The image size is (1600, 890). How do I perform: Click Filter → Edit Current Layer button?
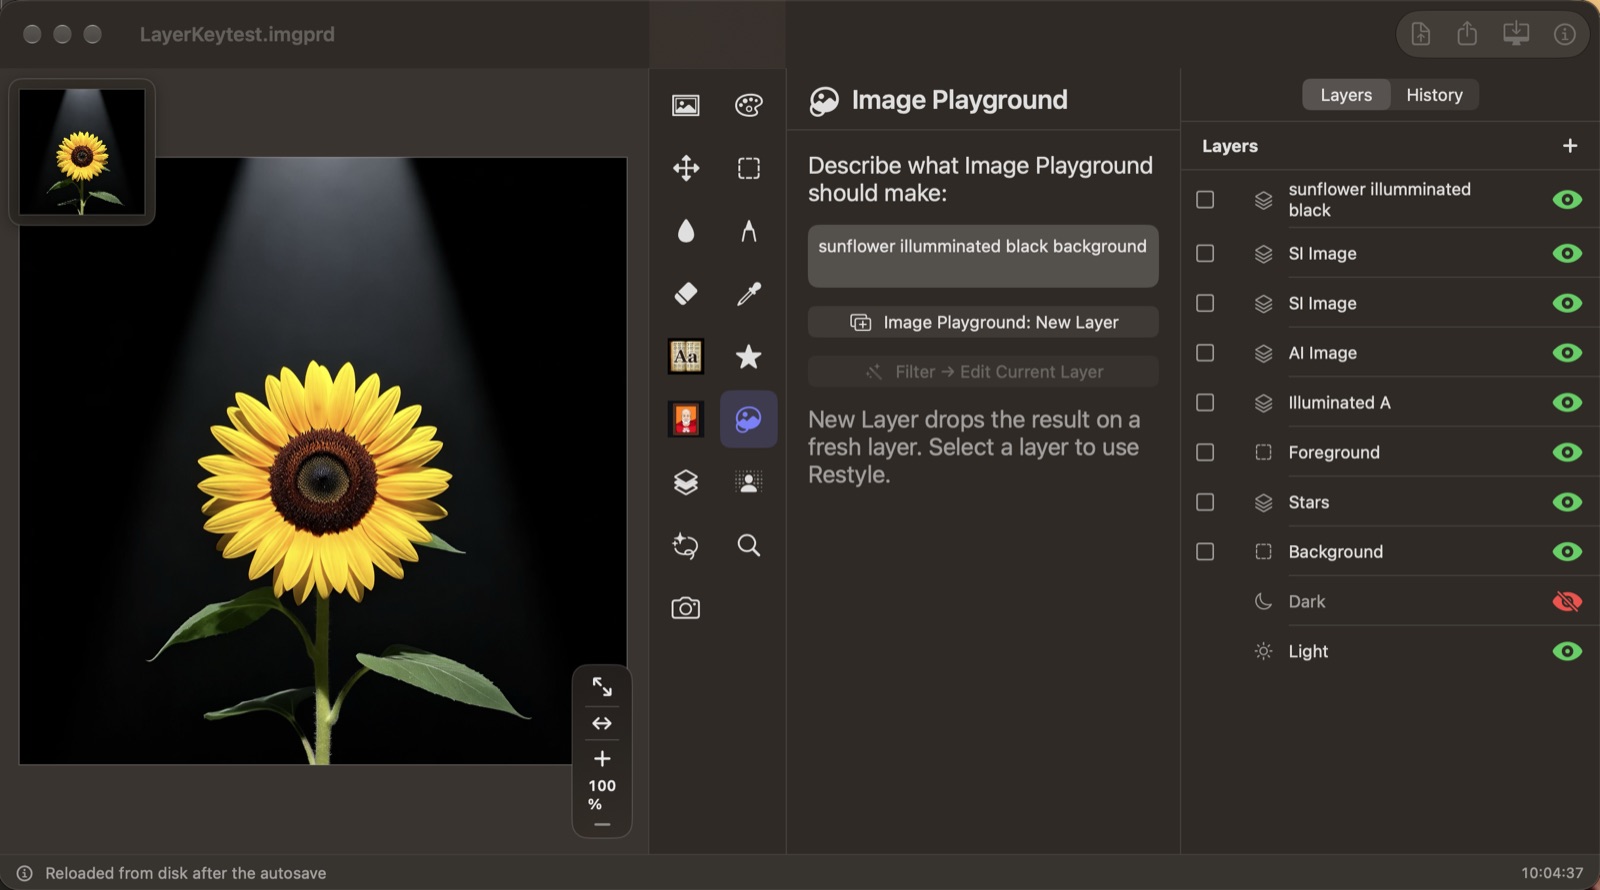(x=983, y=372)
